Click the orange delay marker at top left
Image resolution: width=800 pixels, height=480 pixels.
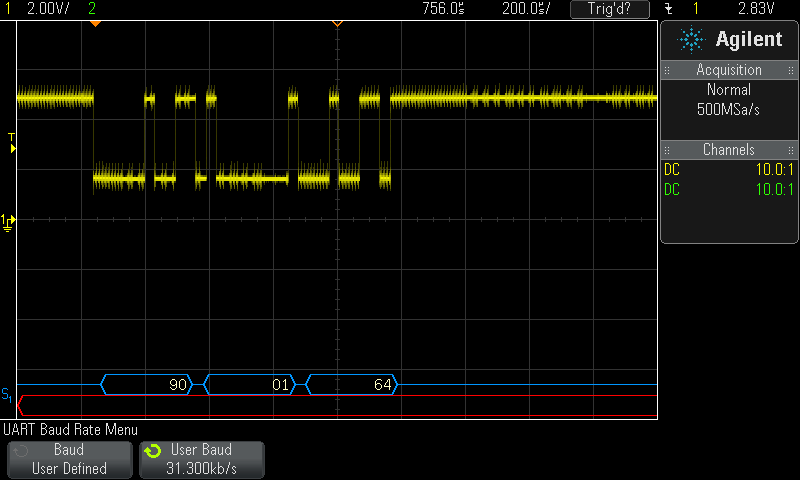tap(94, 23)
